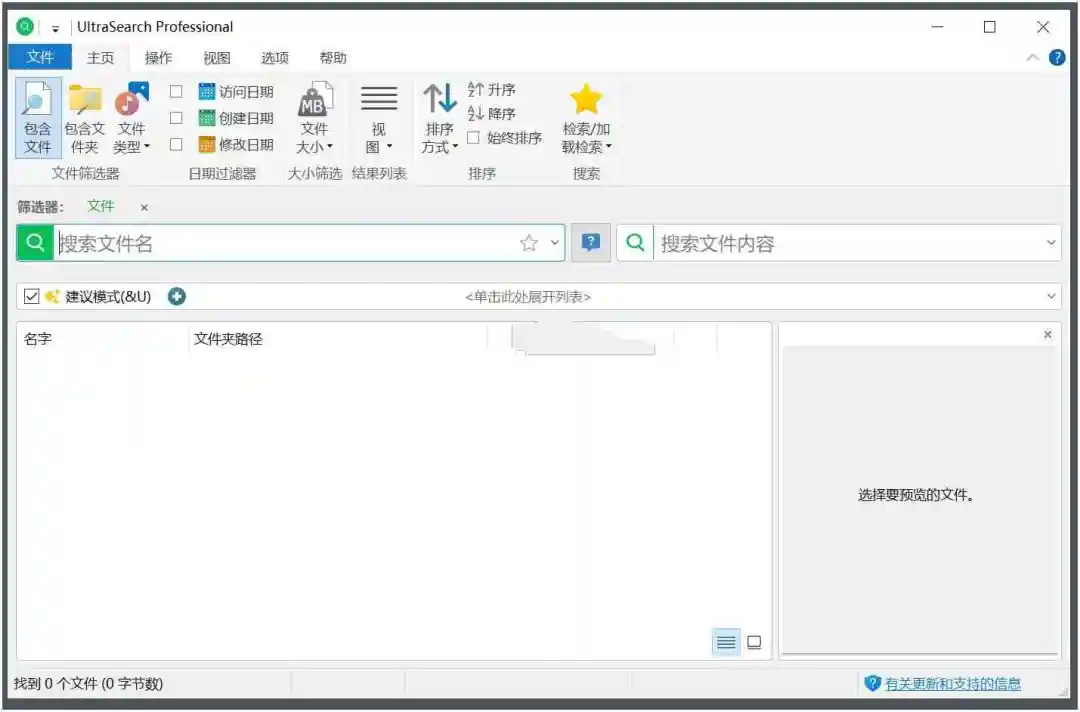Apply 升序 ascending sort
This screenshot has width=1080, height=712.
(493, 89)
